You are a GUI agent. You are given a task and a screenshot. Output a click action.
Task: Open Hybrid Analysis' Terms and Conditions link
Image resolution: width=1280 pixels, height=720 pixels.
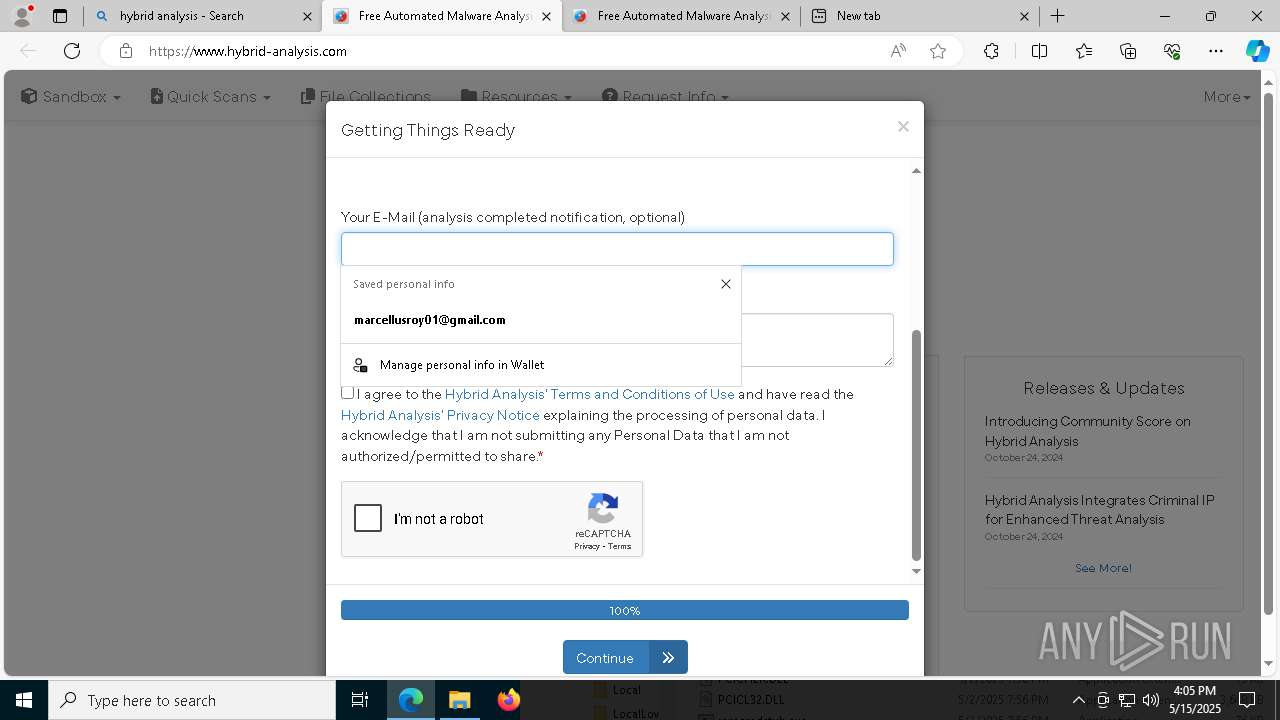pos(590,394)
